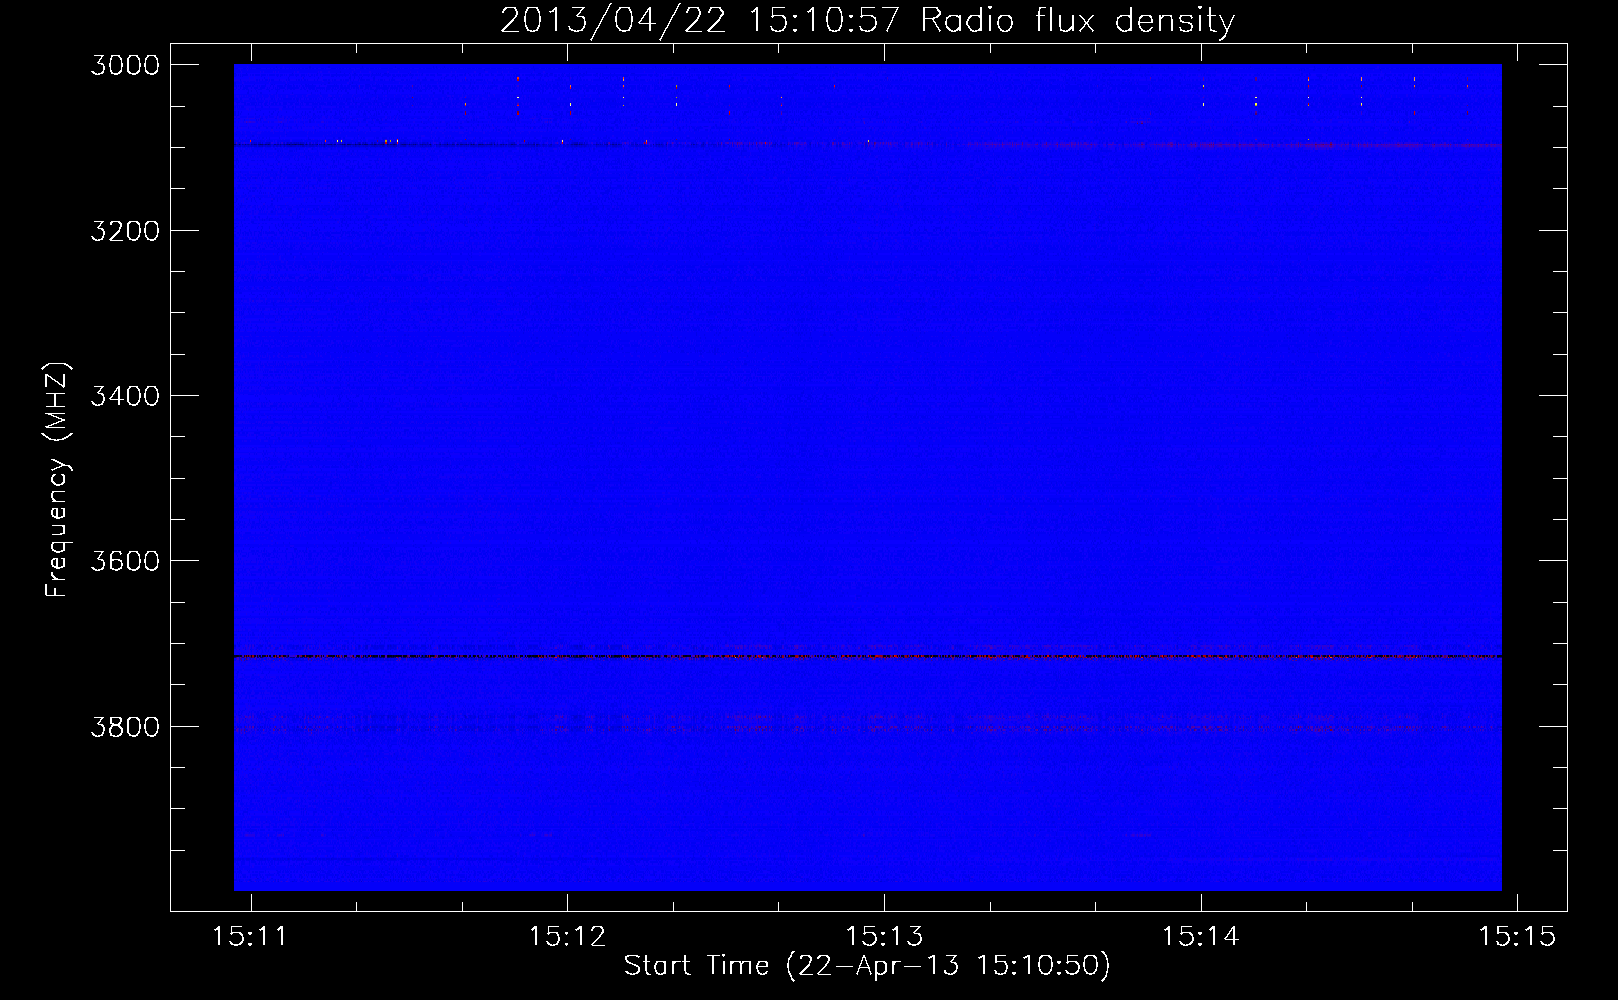The image size is (1618, 1000).
Task: Click the 15:14 time tick label
Action: pyautogui.click(x=1200, y=936)
